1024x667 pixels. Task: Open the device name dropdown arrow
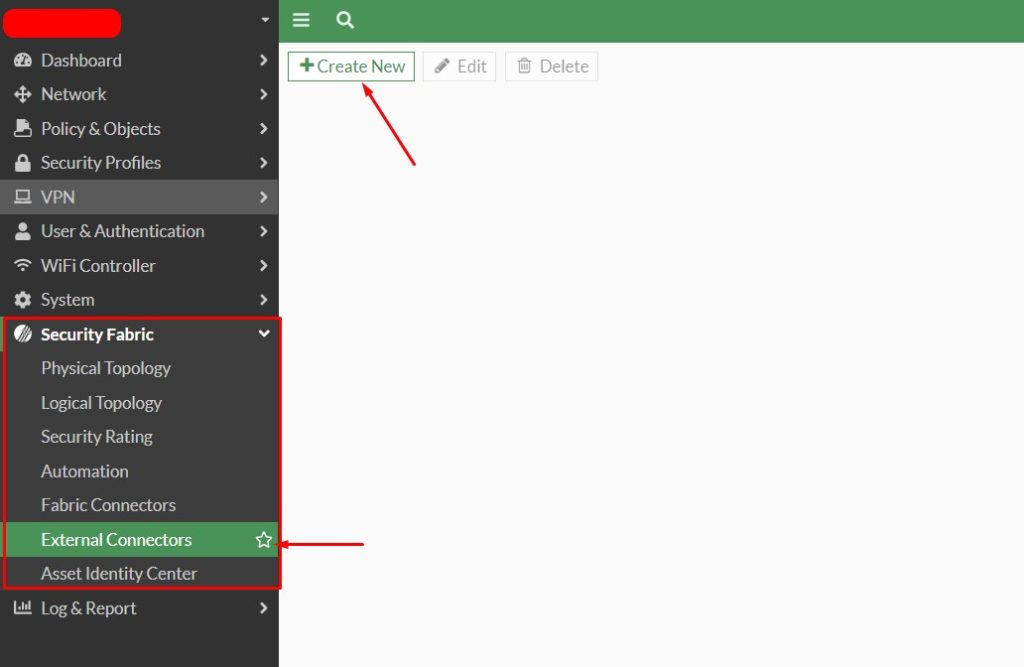point(265,19)
